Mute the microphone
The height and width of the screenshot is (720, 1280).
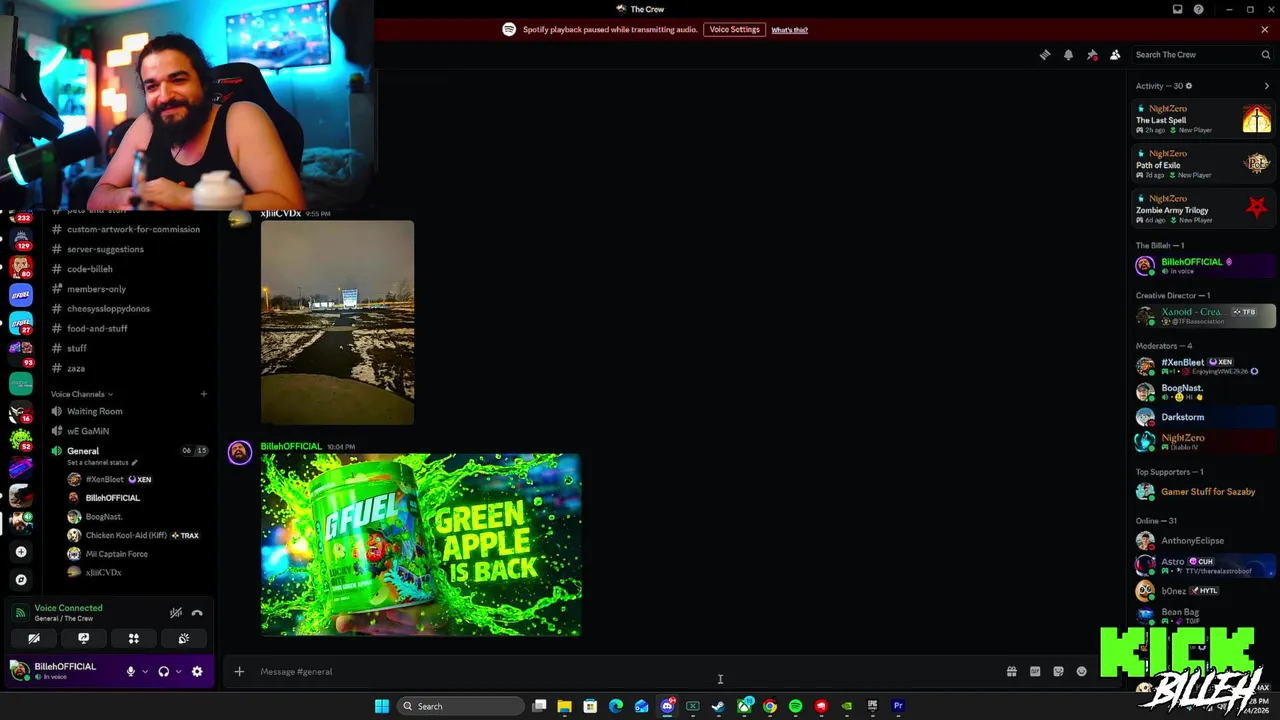click(130, 672)
